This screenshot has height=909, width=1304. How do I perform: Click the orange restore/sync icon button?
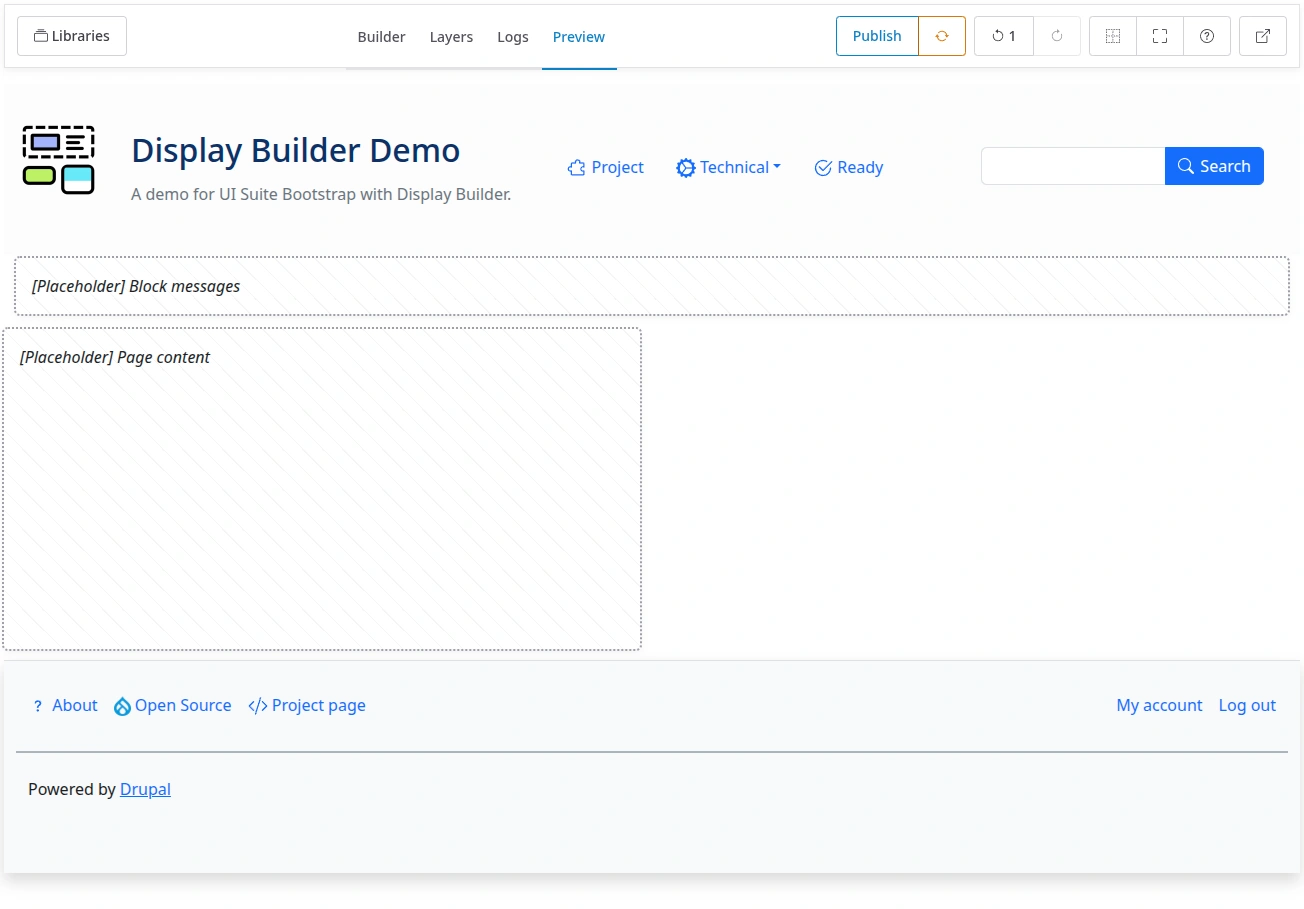click(941, 36)
